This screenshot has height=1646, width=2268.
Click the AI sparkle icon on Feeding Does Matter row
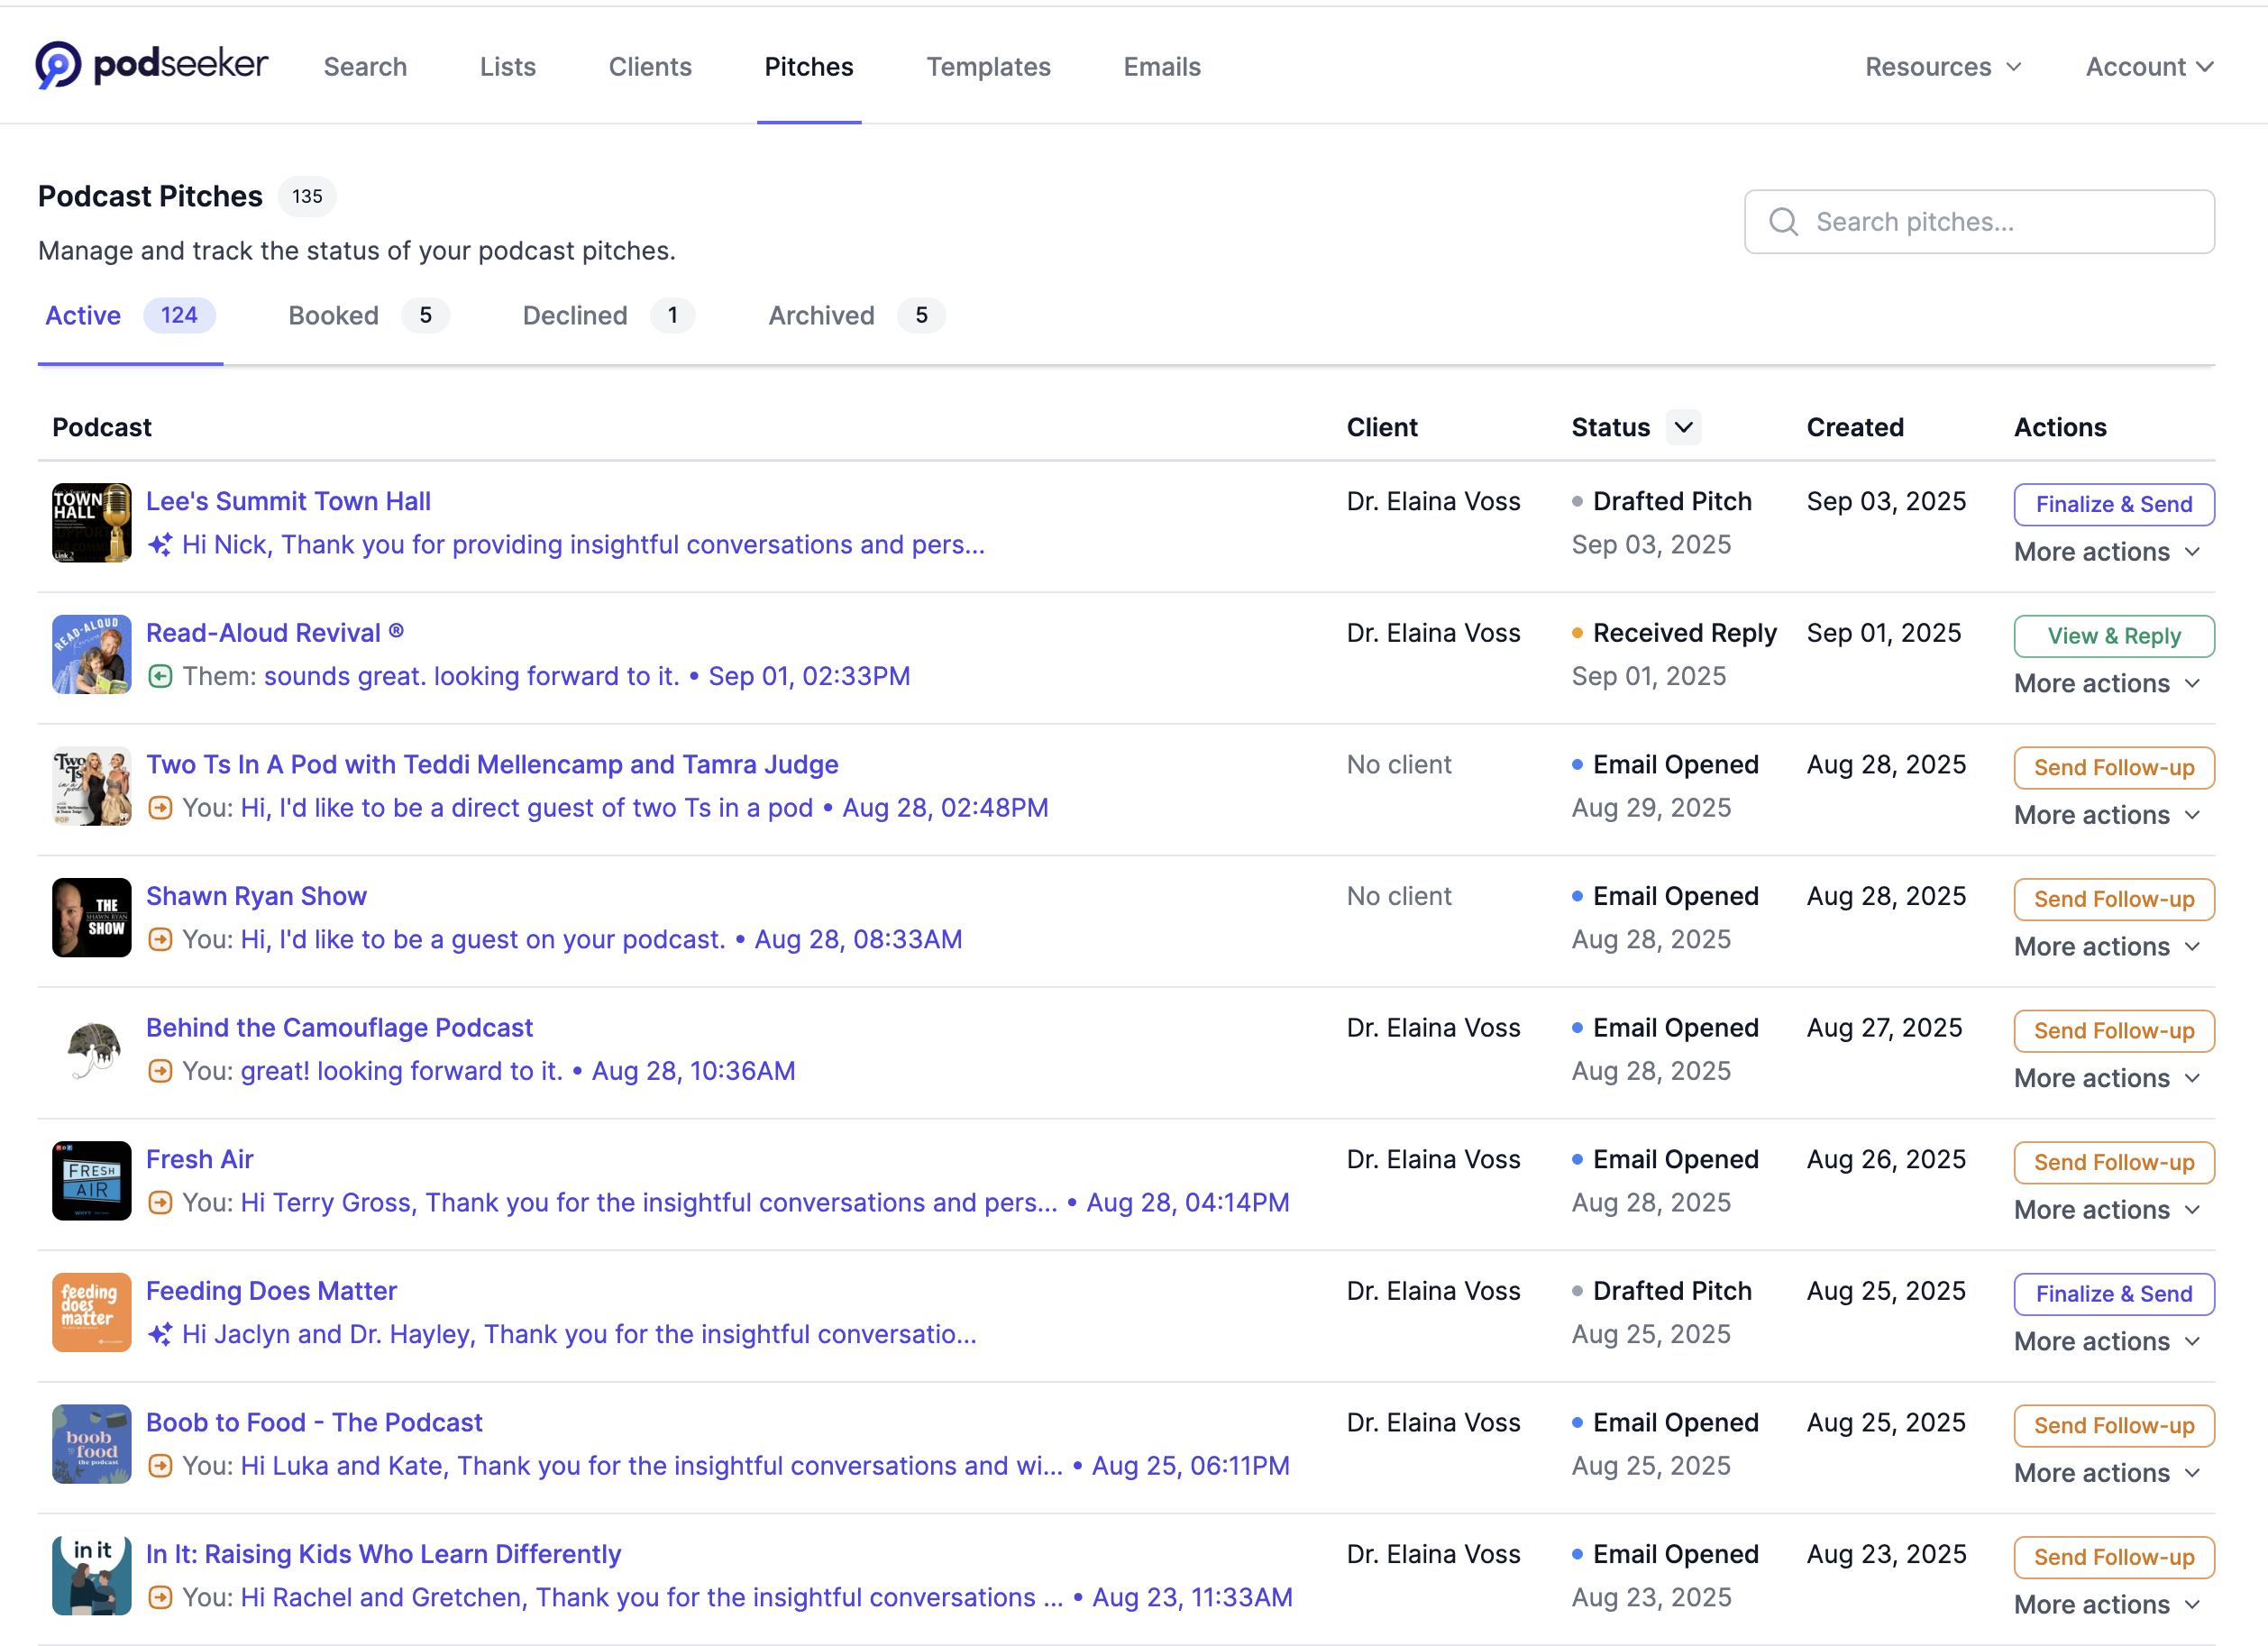[160, 1335]
